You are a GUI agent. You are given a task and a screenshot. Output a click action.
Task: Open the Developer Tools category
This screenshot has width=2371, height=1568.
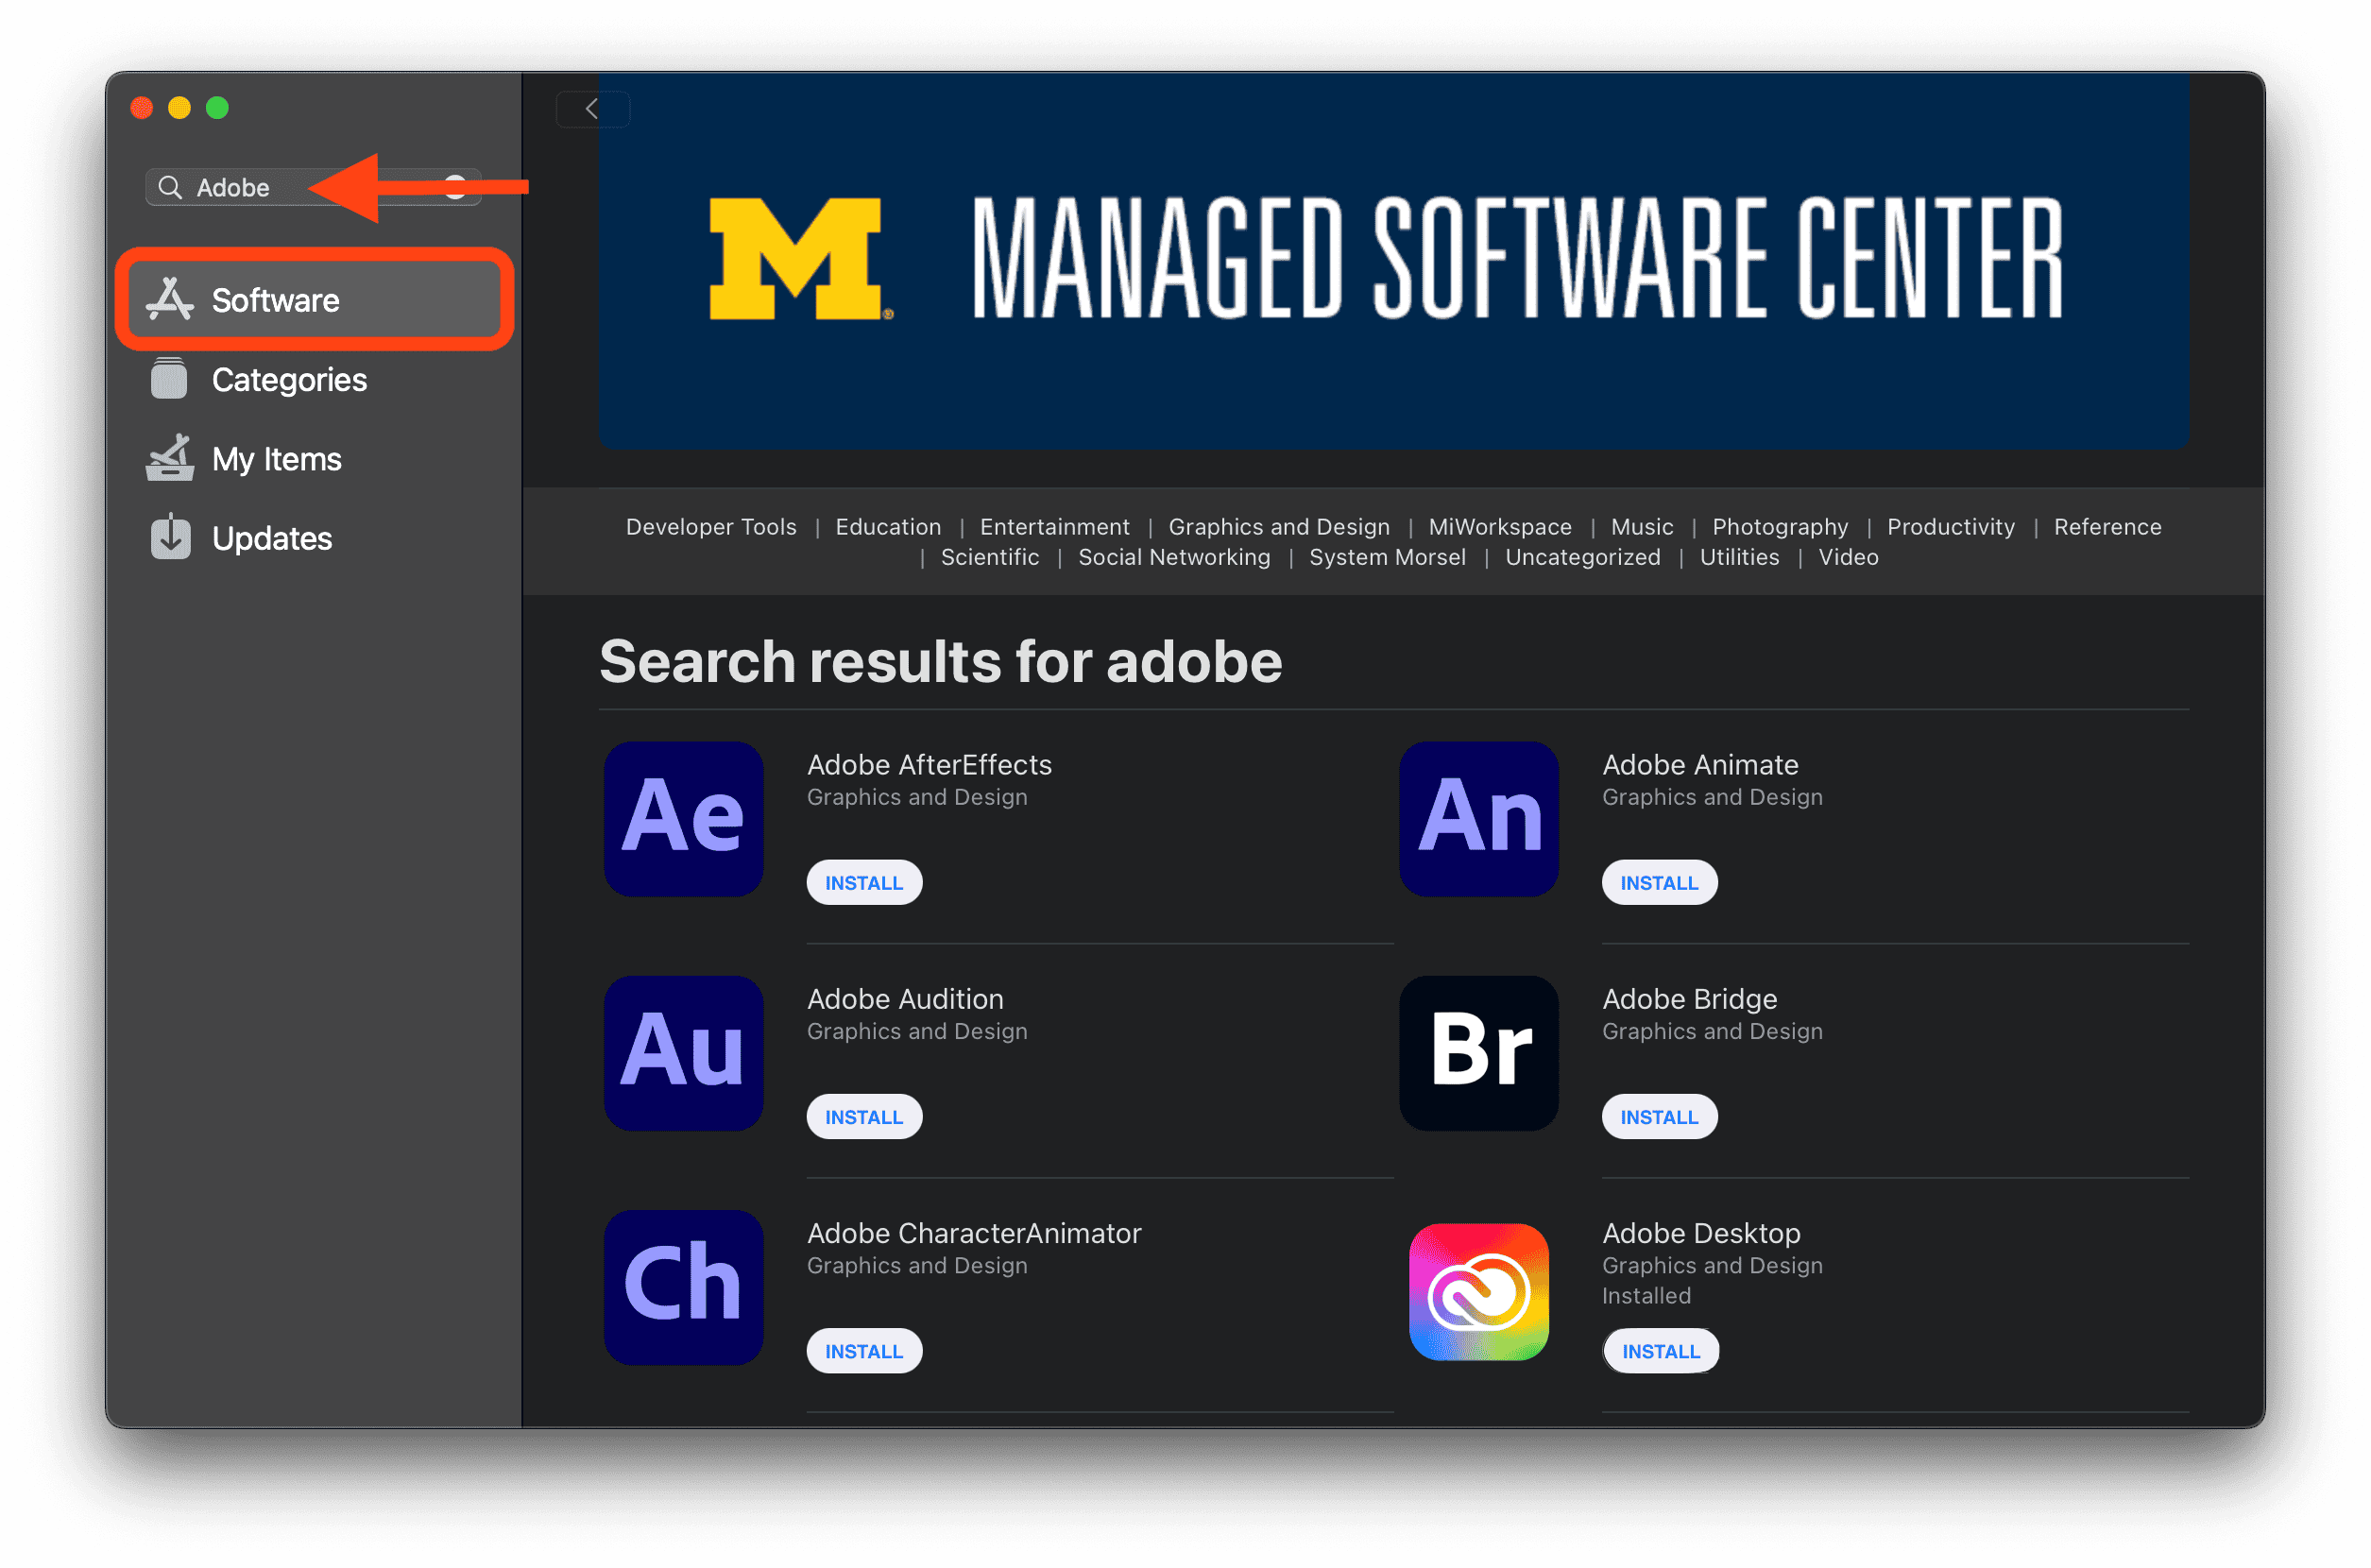[x=711, y=526]
